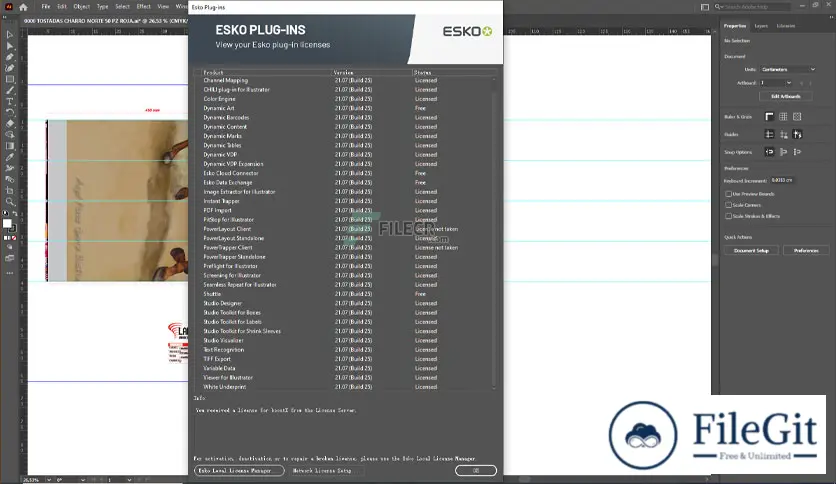The height and width of the screenshot is (484, 836).
Task: Select the Selection tool in the toolbar
Action: click(x=10, y=35)
